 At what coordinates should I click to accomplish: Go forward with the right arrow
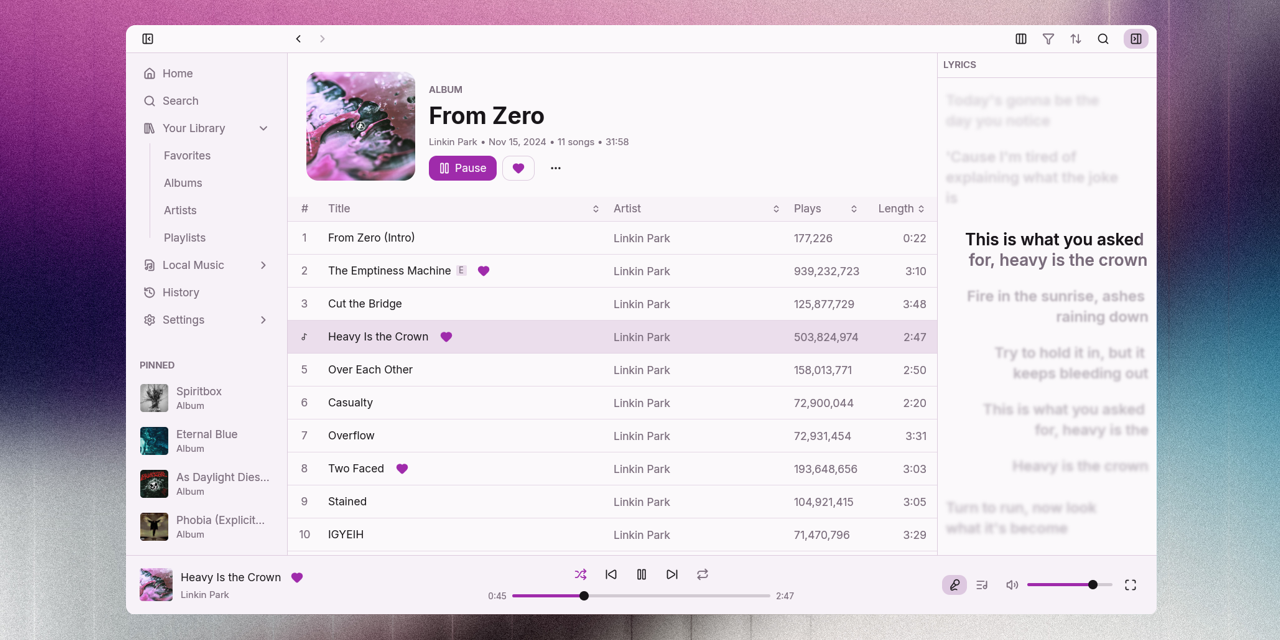tap(322, 39)
